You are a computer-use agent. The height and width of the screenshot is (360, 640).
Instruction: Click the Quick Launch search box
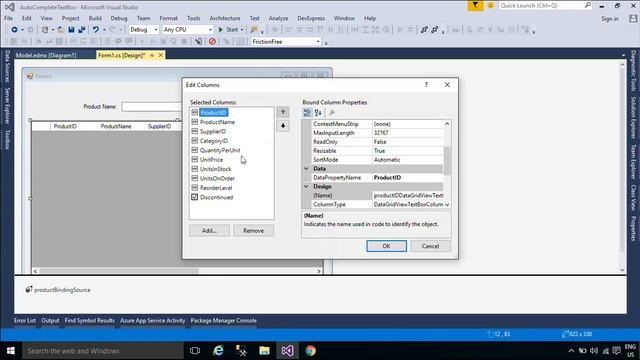coord(545,6)
